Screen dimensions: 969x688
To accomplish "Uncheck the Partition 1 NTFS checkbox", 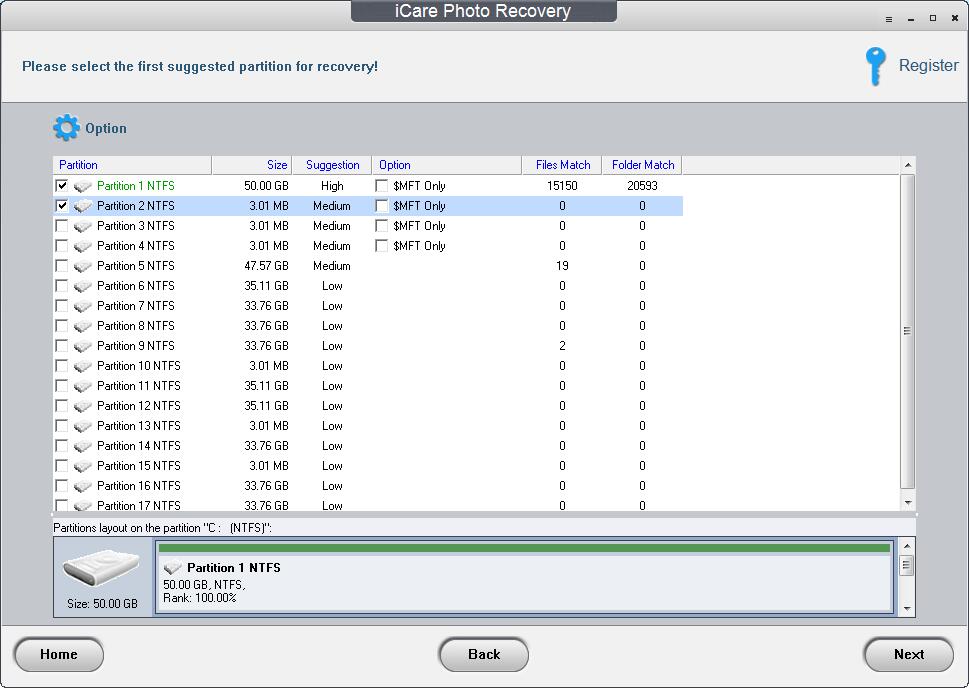I will [62, 185].
